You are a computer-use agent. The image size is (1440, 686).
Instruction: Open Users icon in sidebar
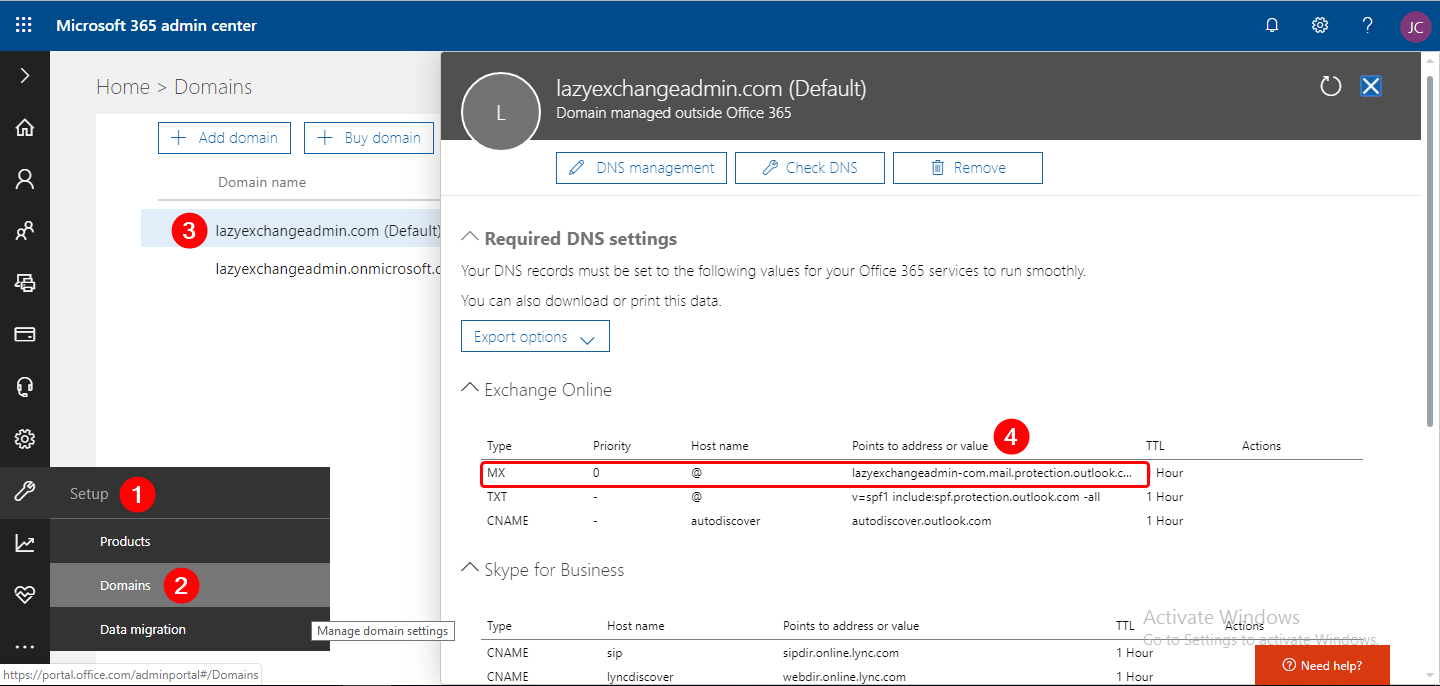tap(25, 179)
